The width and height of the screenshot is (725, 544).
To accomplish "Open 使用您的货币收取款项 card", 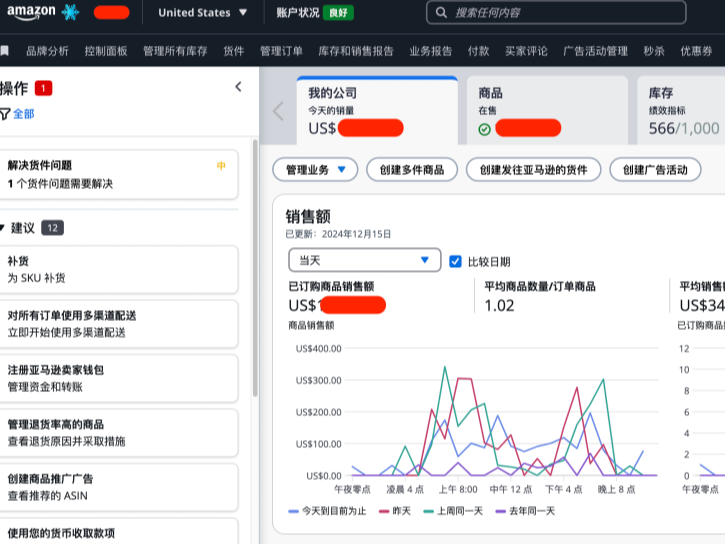I will click(119, 532).
